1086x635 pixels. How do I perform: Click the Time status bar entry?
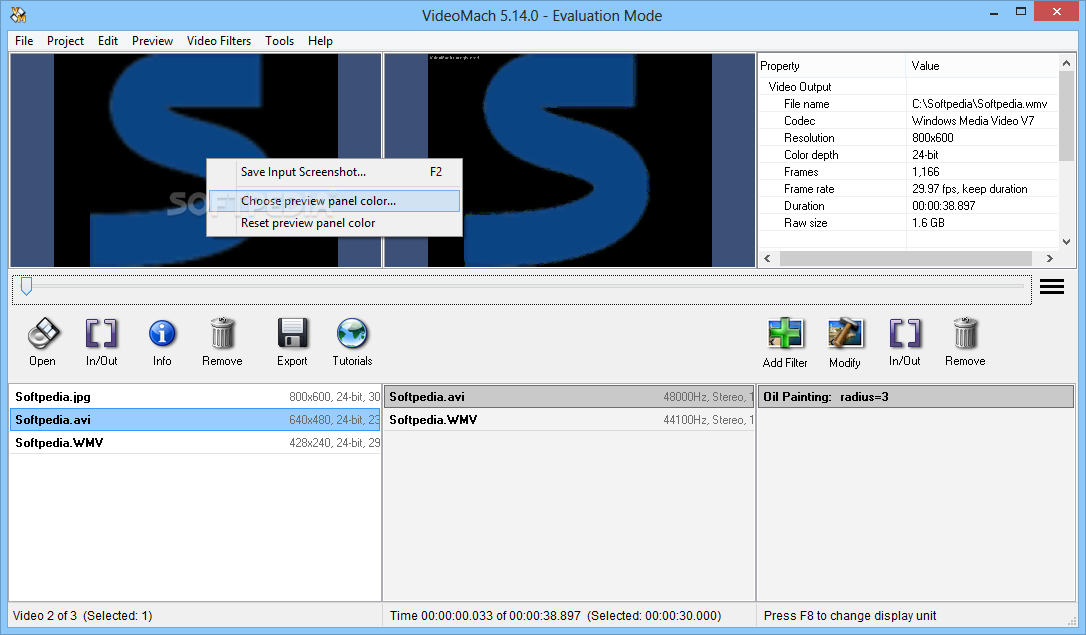coord(555,616)
